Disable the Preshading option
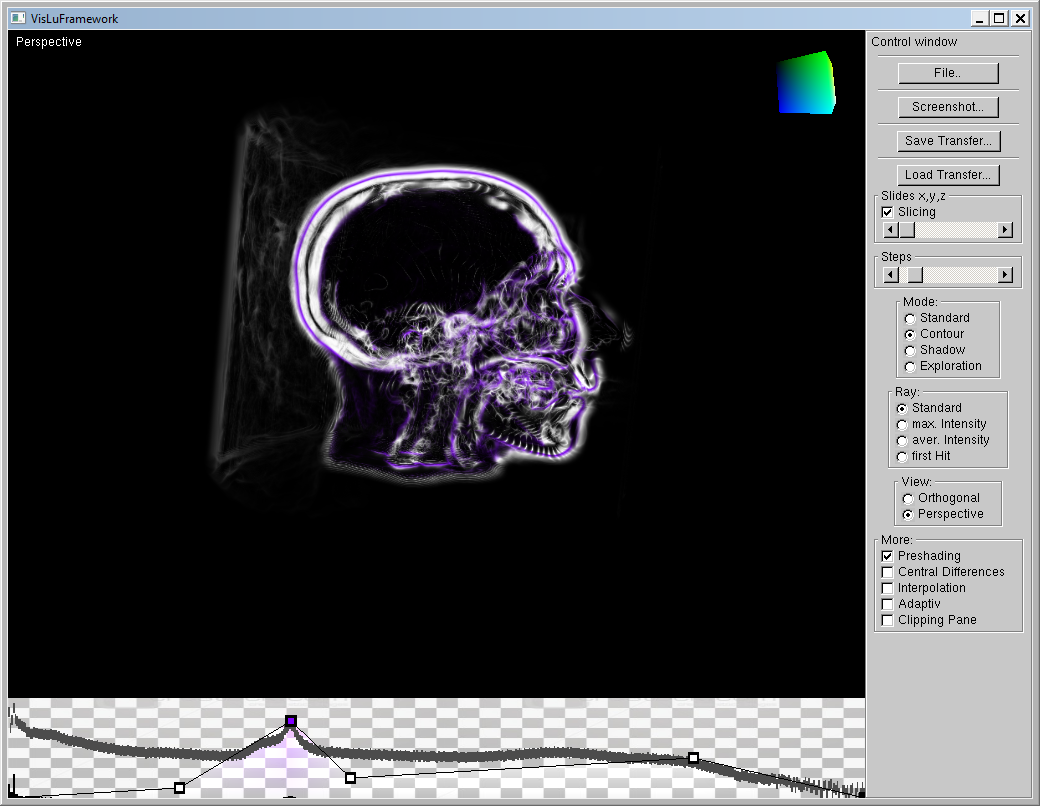Viewport: 1040px width, 806px height. [887, 556]
